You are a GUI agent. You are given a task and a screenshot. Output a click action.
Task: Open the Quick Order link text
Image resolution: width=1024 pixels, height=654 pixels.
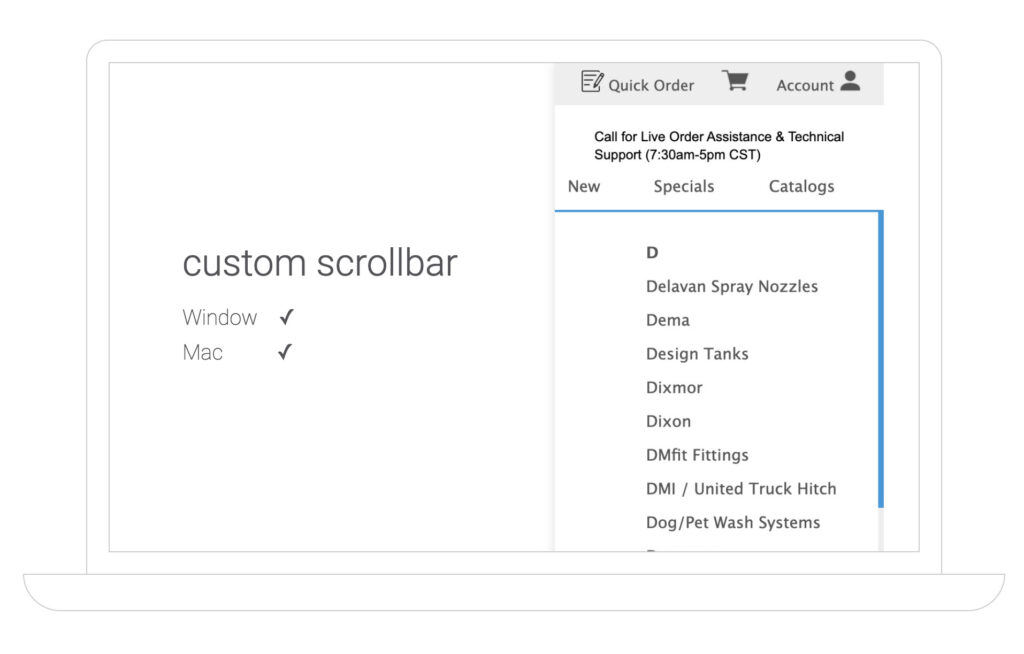pyautogui.click(x=651, y=86)
